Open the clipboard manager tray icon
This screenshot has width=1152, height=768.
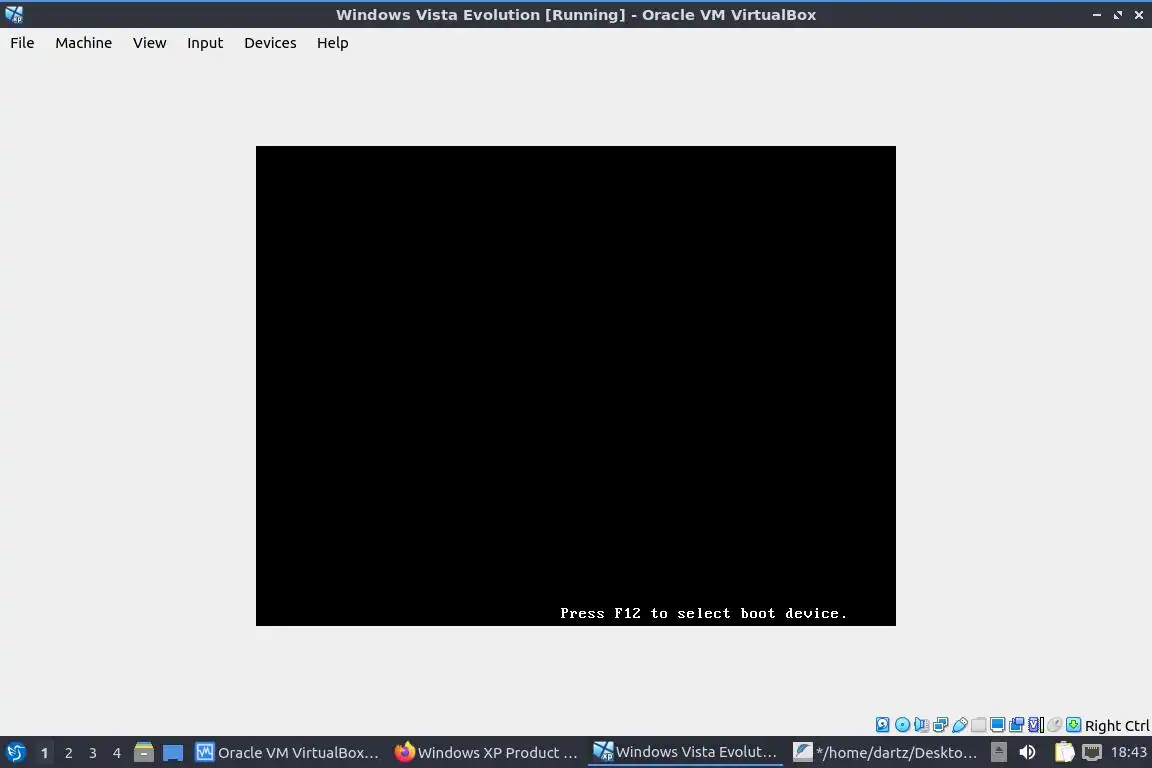point(1065,753)
